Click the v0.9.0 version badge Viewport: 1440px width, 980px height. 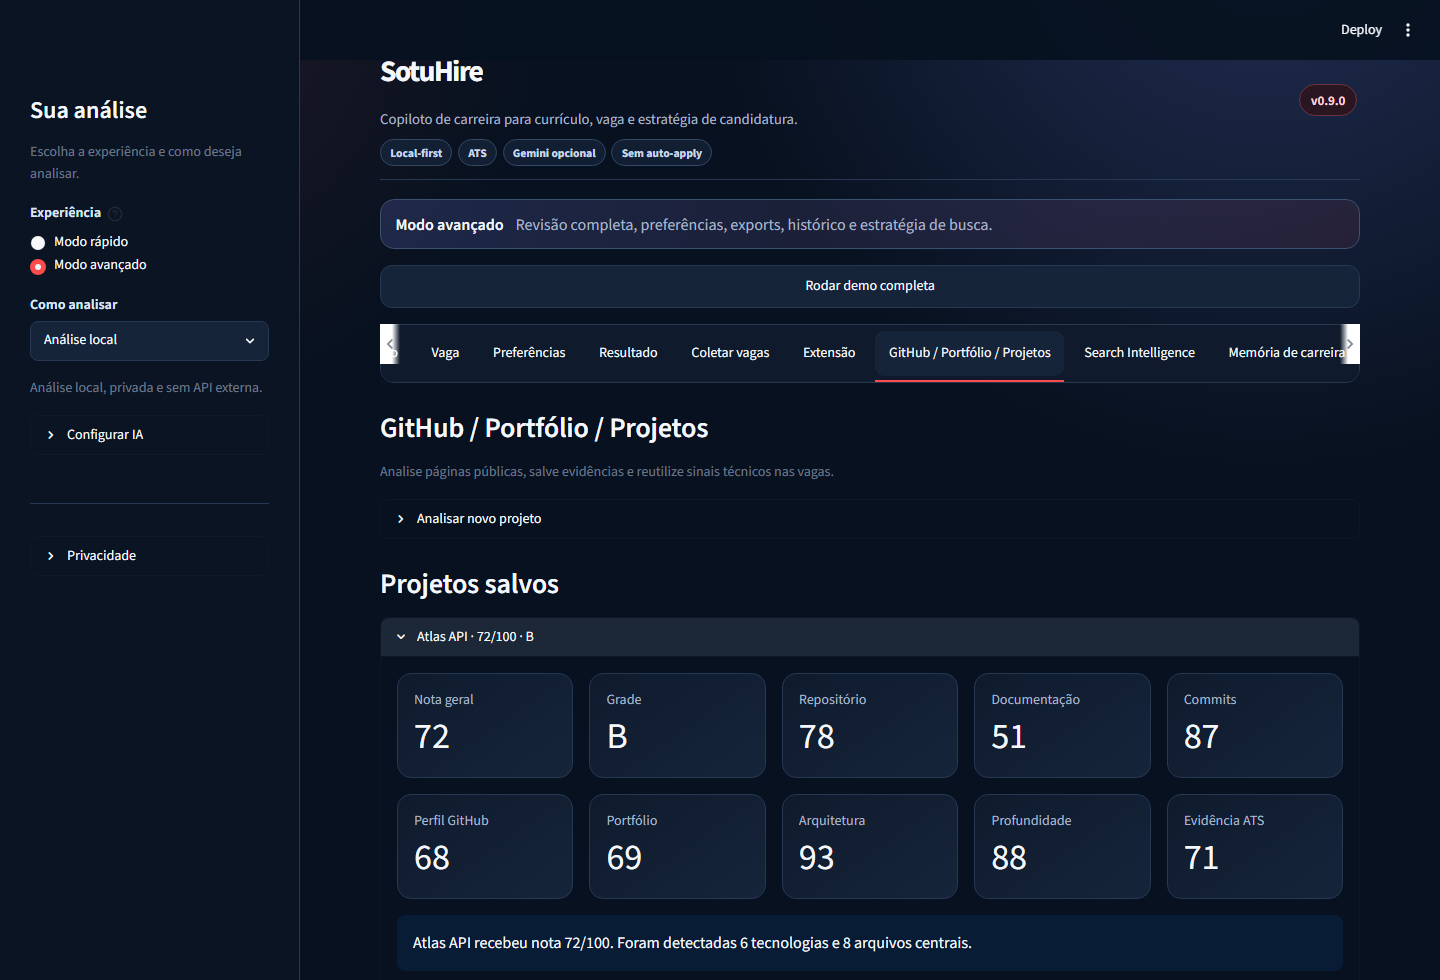coord(1328,101)
